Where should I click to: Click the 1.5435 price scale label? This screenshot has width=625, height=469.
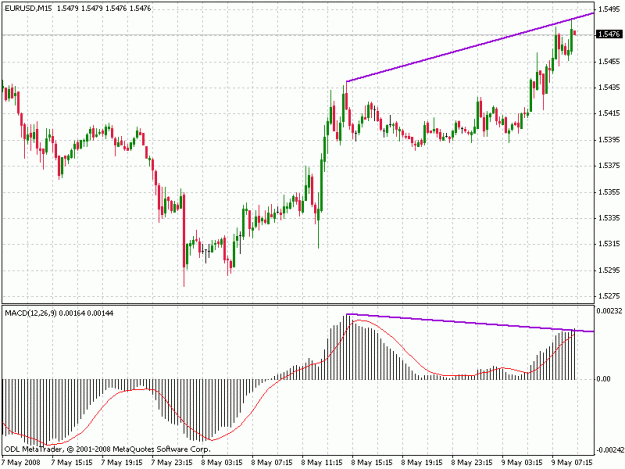pyautogui.click(x=609, y=87)
